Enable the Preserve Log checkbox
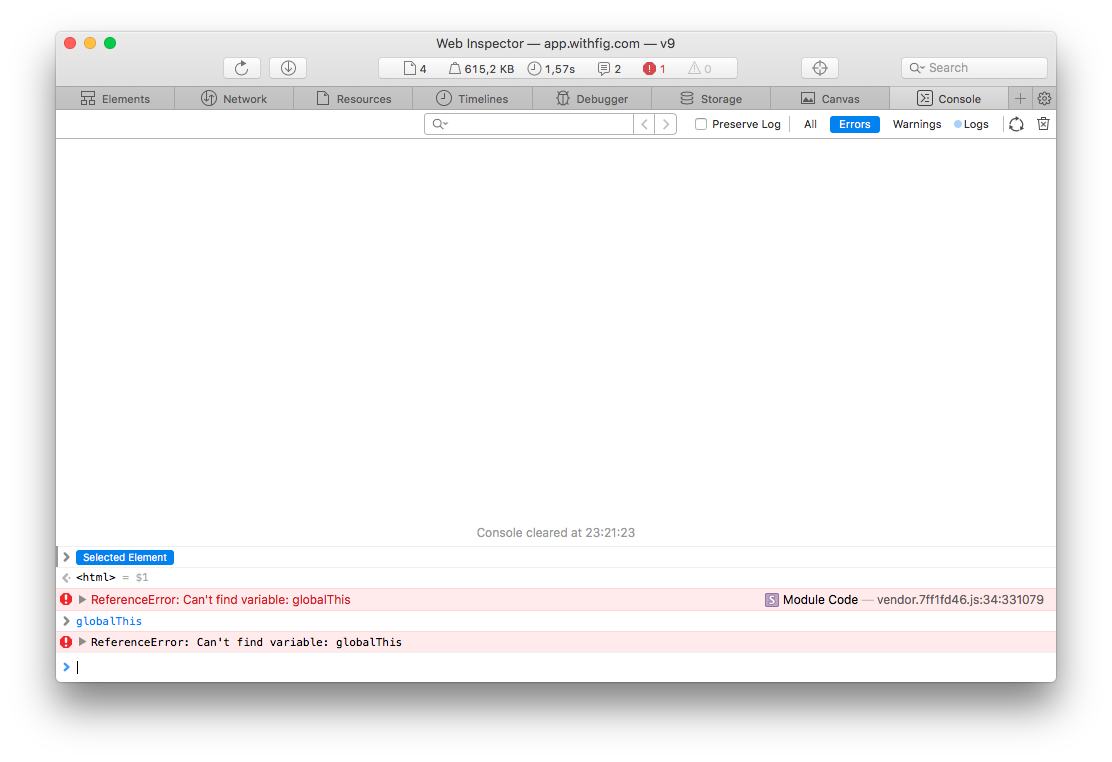Screen dimensions: 1112x762 [x=700, y=123]
